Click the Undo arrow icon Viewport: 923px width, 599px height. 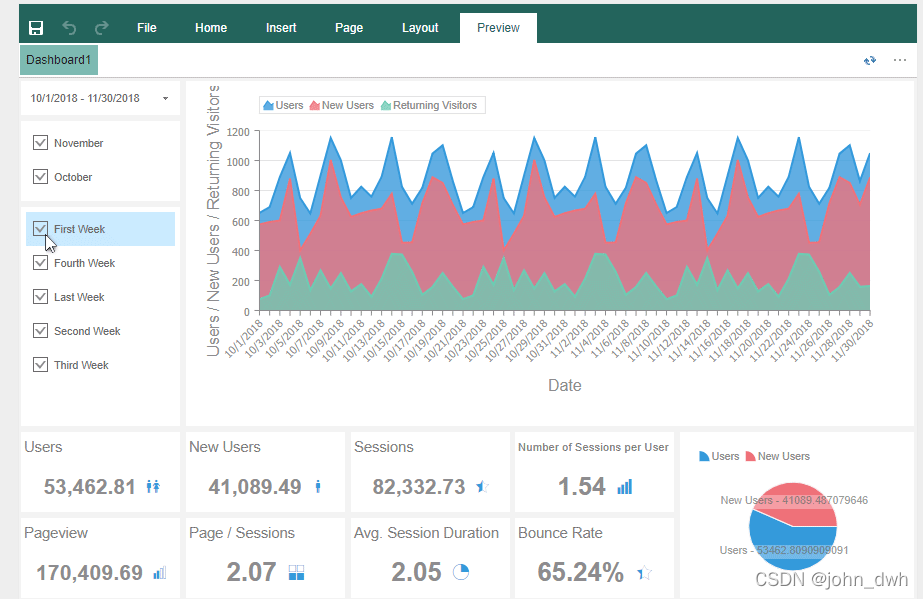tap(68, 27)
